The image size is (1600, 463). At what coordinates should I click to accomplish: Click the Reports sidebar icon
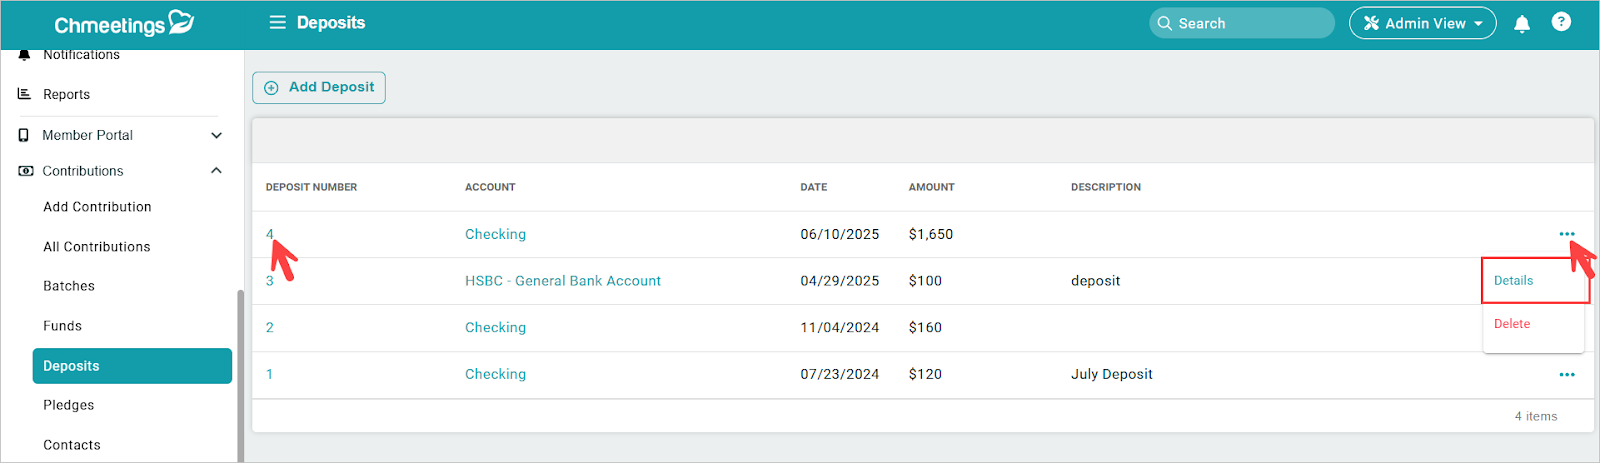pos(24,94)
